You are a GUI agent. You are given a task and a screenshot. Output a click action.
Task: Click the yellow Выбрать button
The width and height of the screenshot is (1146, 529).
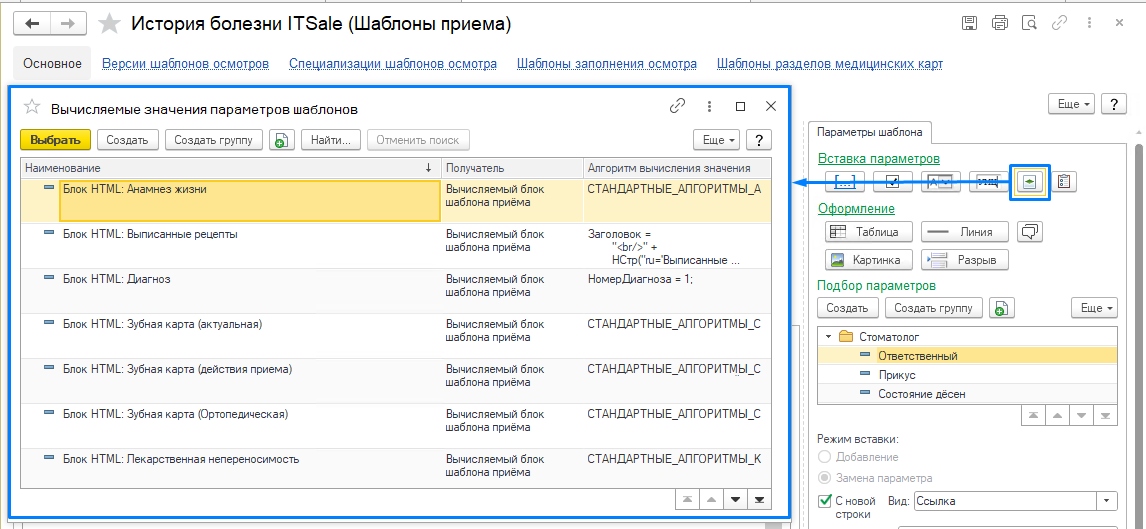[x=55, y=140]
